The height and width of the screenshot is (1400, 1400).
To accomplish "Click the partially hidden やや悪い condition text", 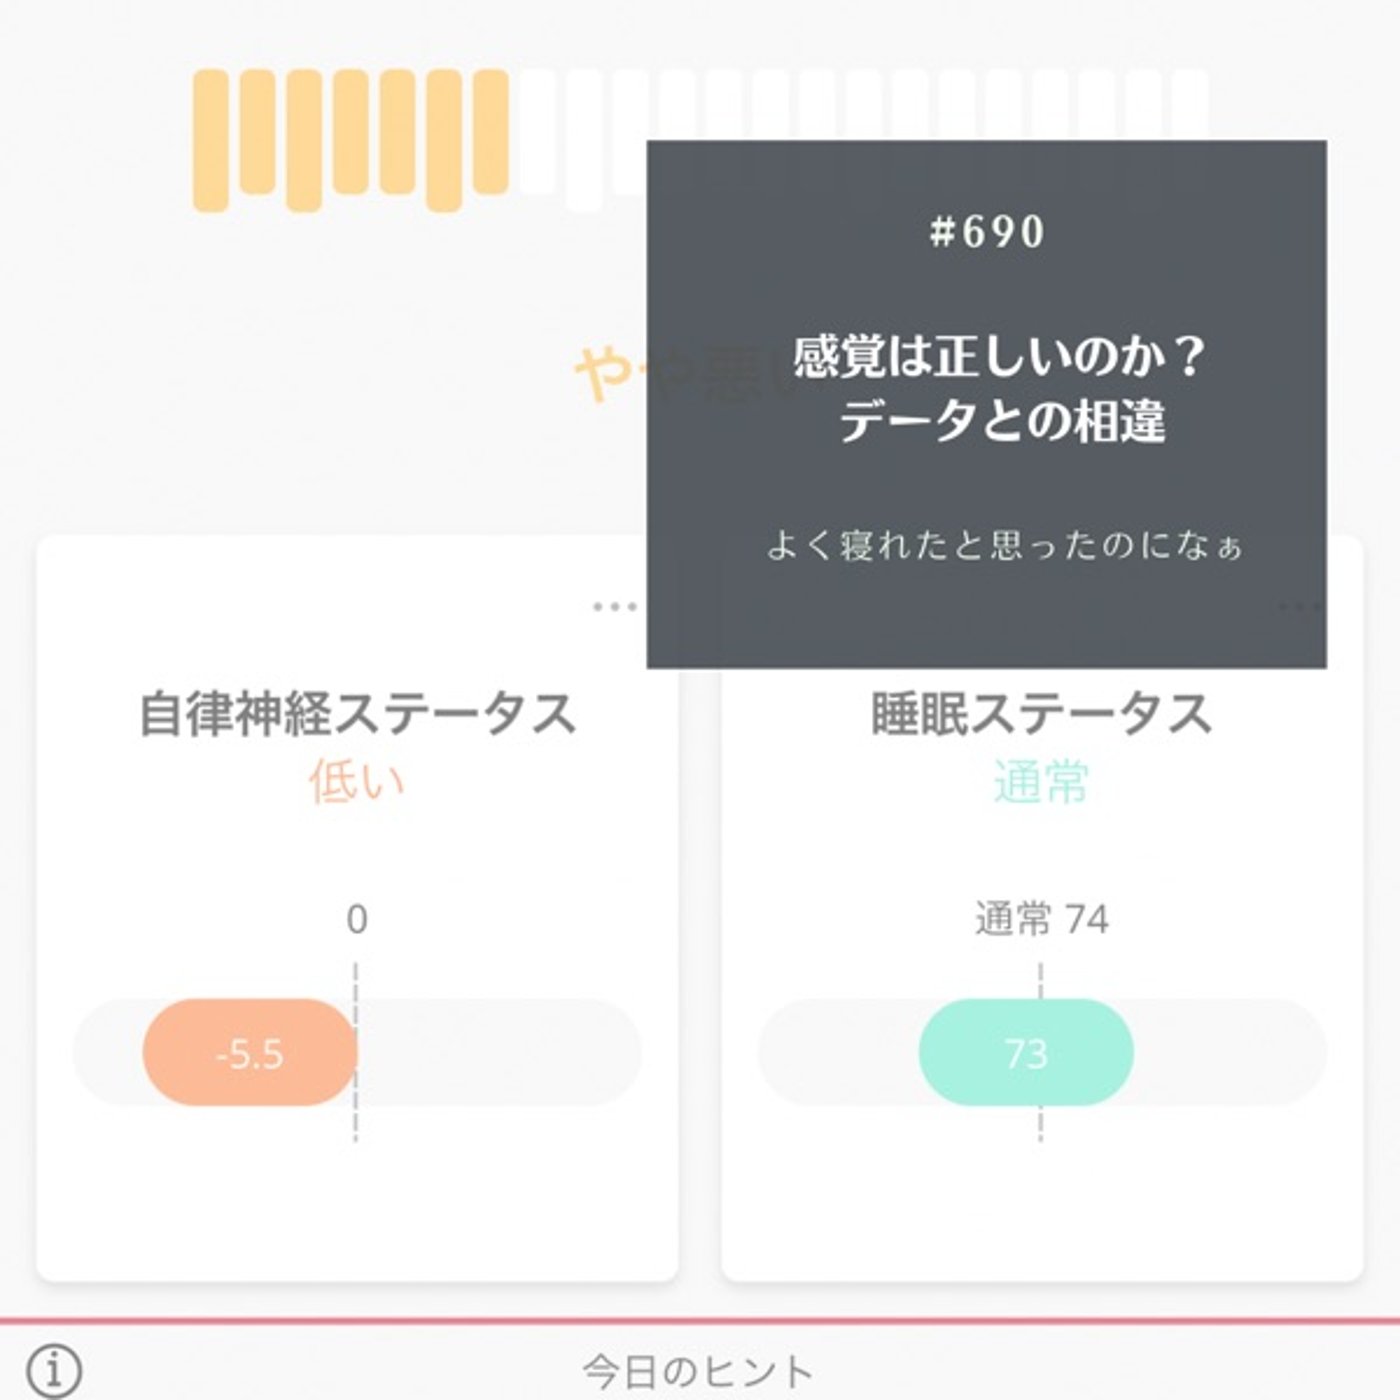I will click(x=612, y=374).
